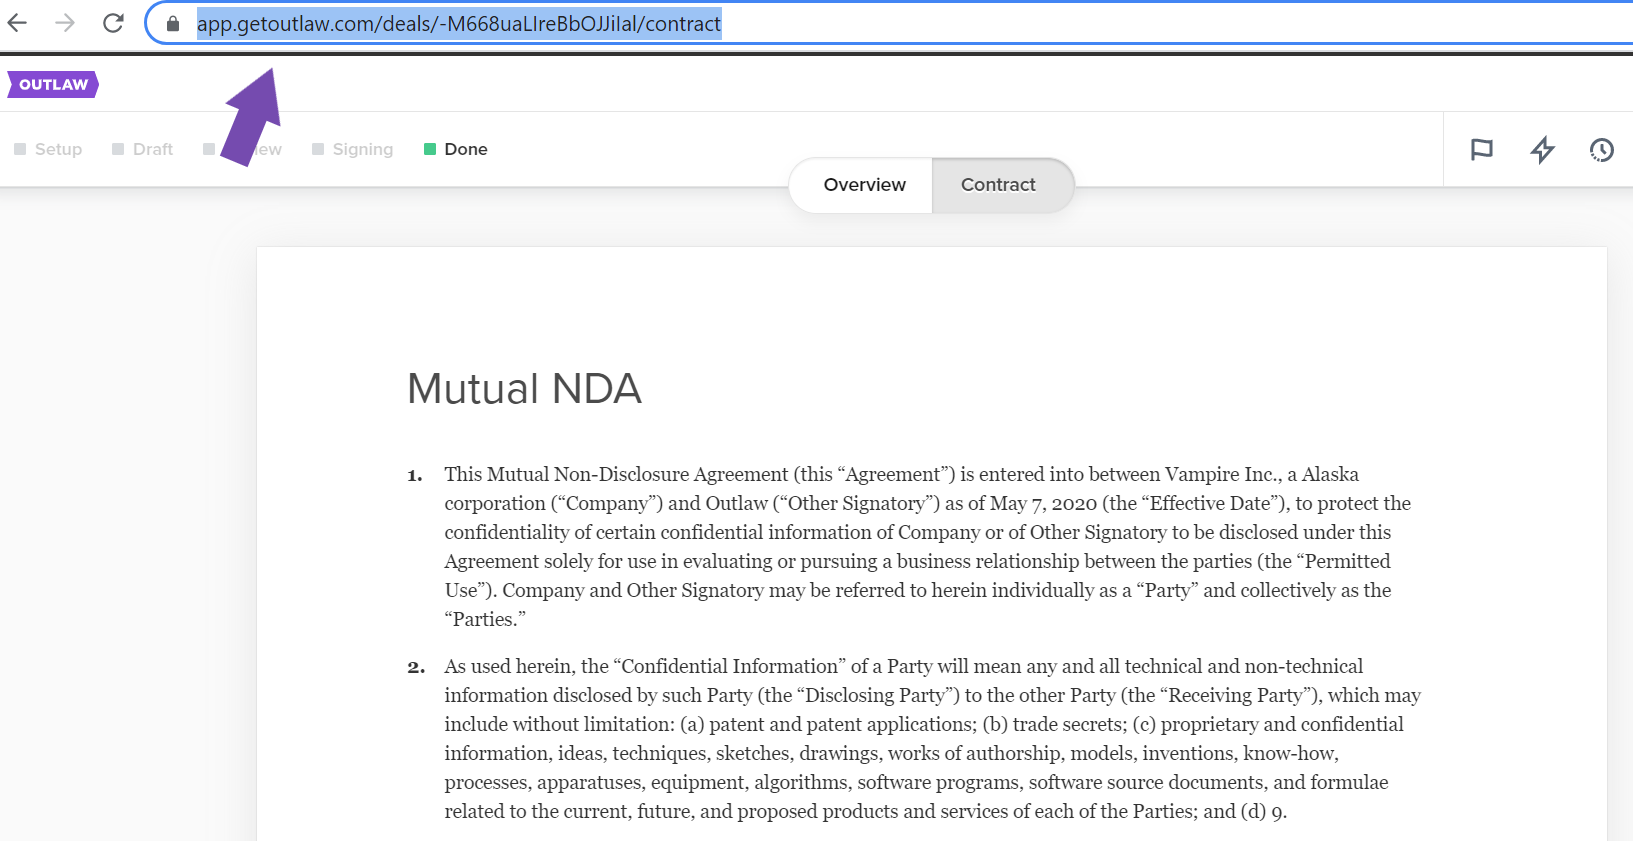This screenshot has width=1633, height=841.
Task: Open the version history clock icon
Action: 1602,150
